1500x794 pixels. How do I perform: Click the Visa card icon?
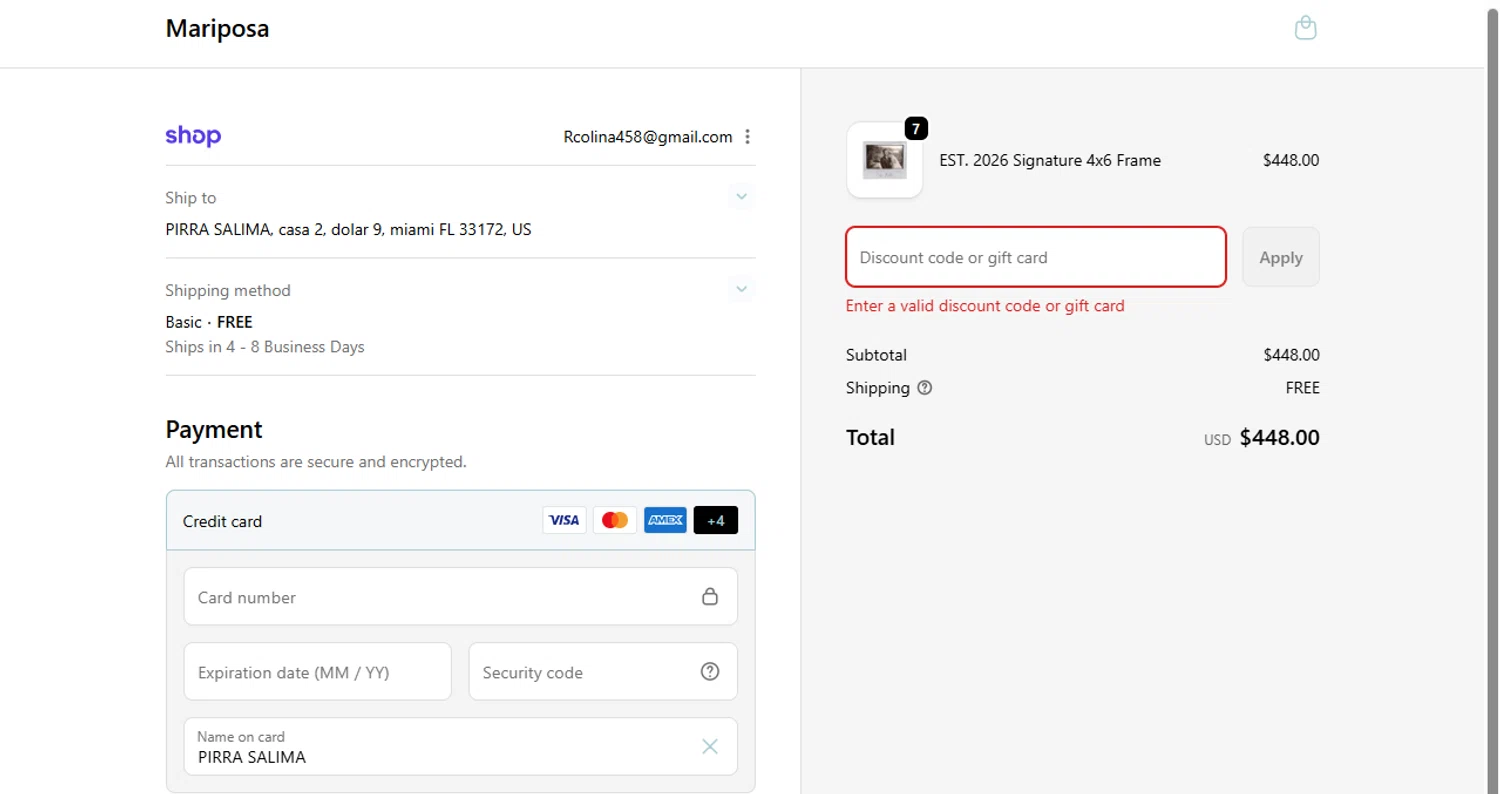pos(564,520)
